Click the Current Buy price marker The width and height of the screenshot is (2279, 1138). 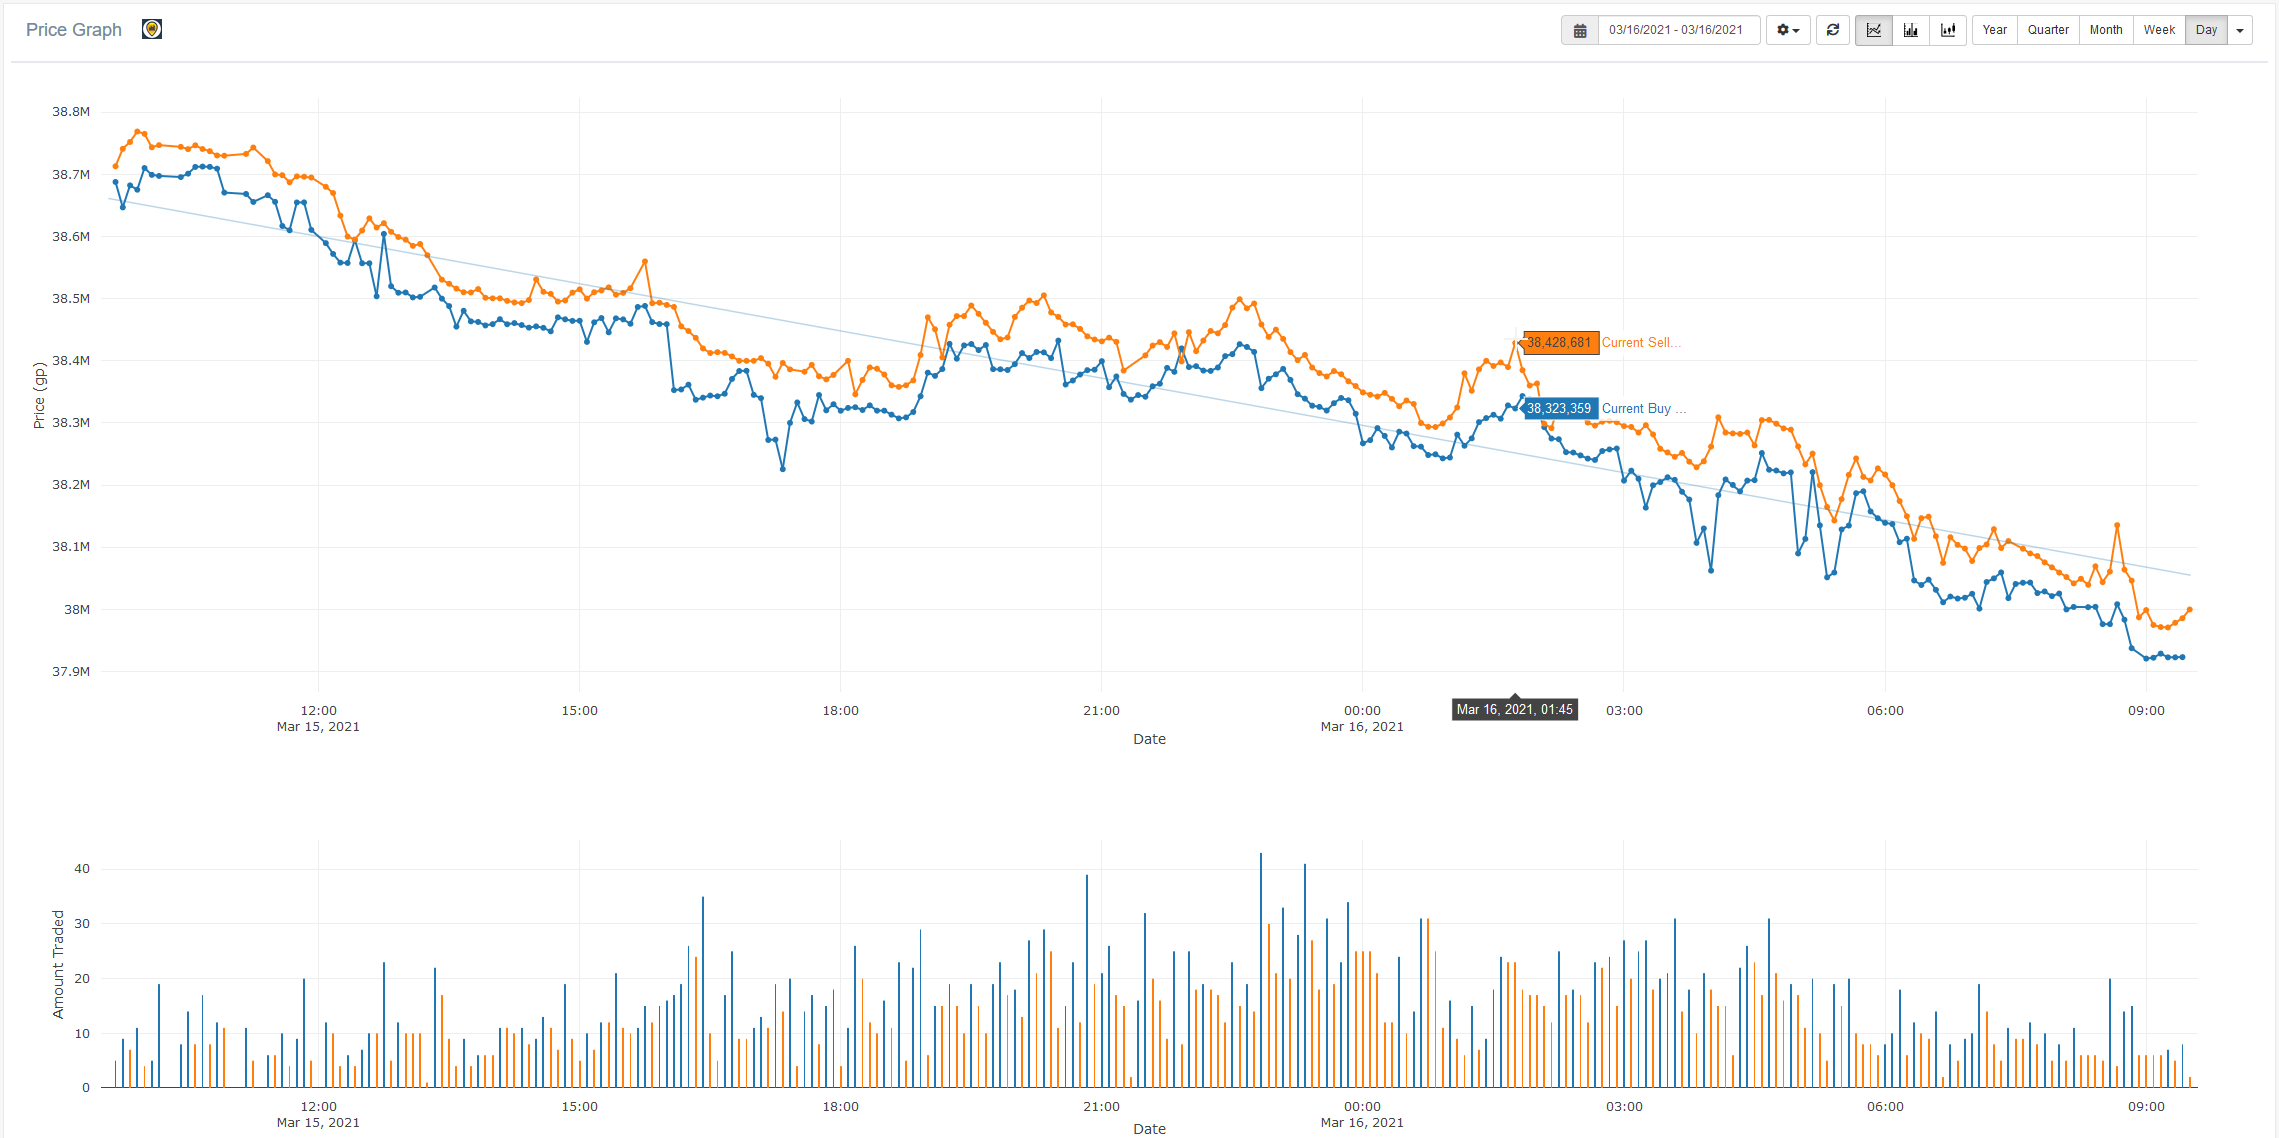1558,408
